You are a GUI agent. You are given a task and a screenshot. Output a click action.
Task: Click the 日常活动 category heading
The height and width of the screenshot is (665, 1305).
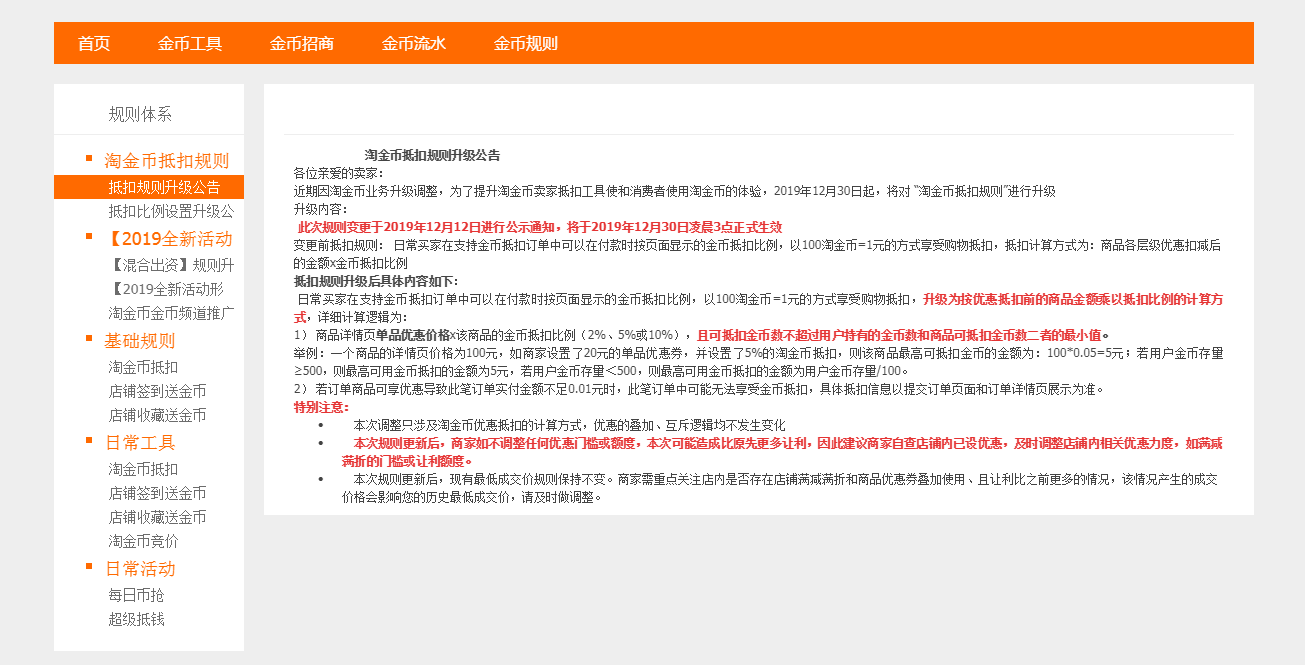(x=140, y=569)
